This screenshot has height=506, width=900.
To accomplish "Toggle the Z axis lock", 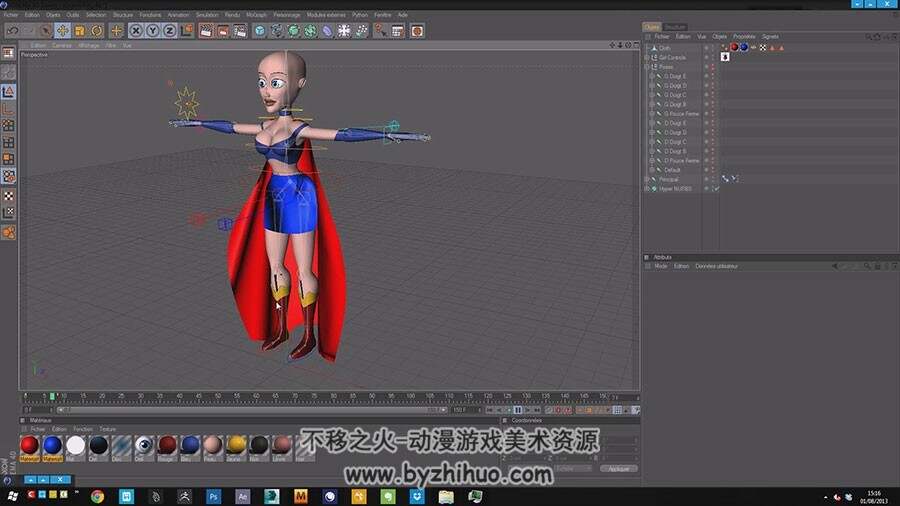I will (169, 30).
